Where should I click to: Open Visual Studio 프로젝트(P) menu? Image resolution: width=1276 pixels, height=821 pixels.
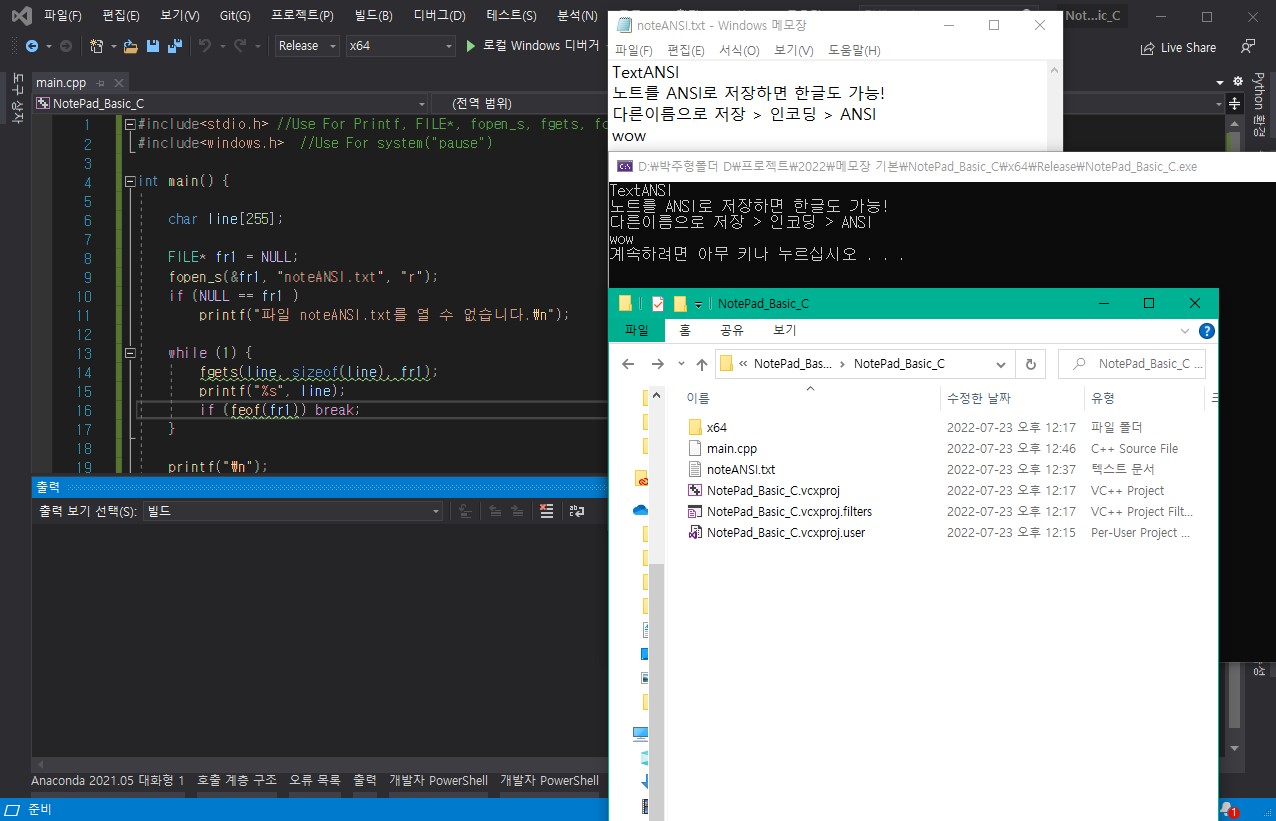tap(302, 16)
